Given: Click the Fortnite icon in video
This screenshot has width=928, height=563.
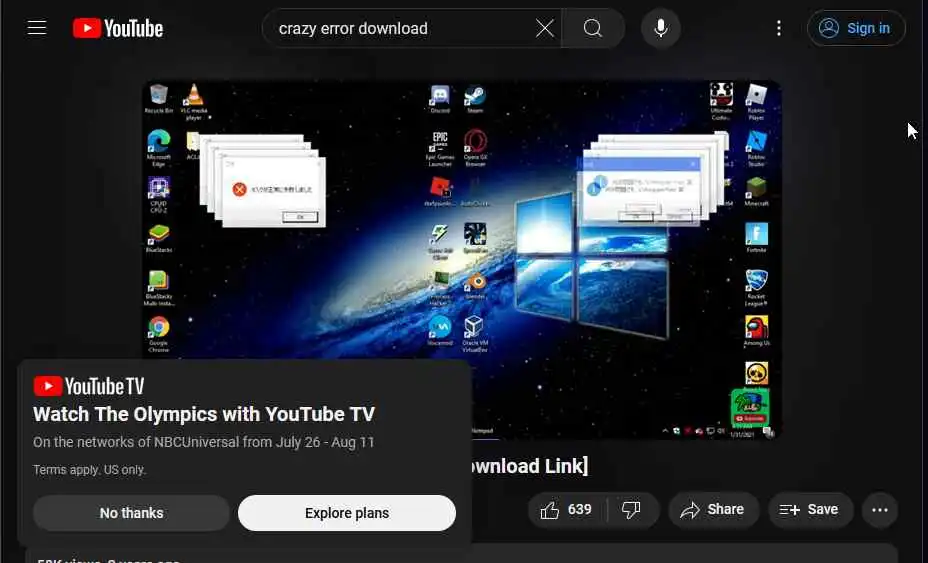Looking at the screenshot, I should 756,238.
